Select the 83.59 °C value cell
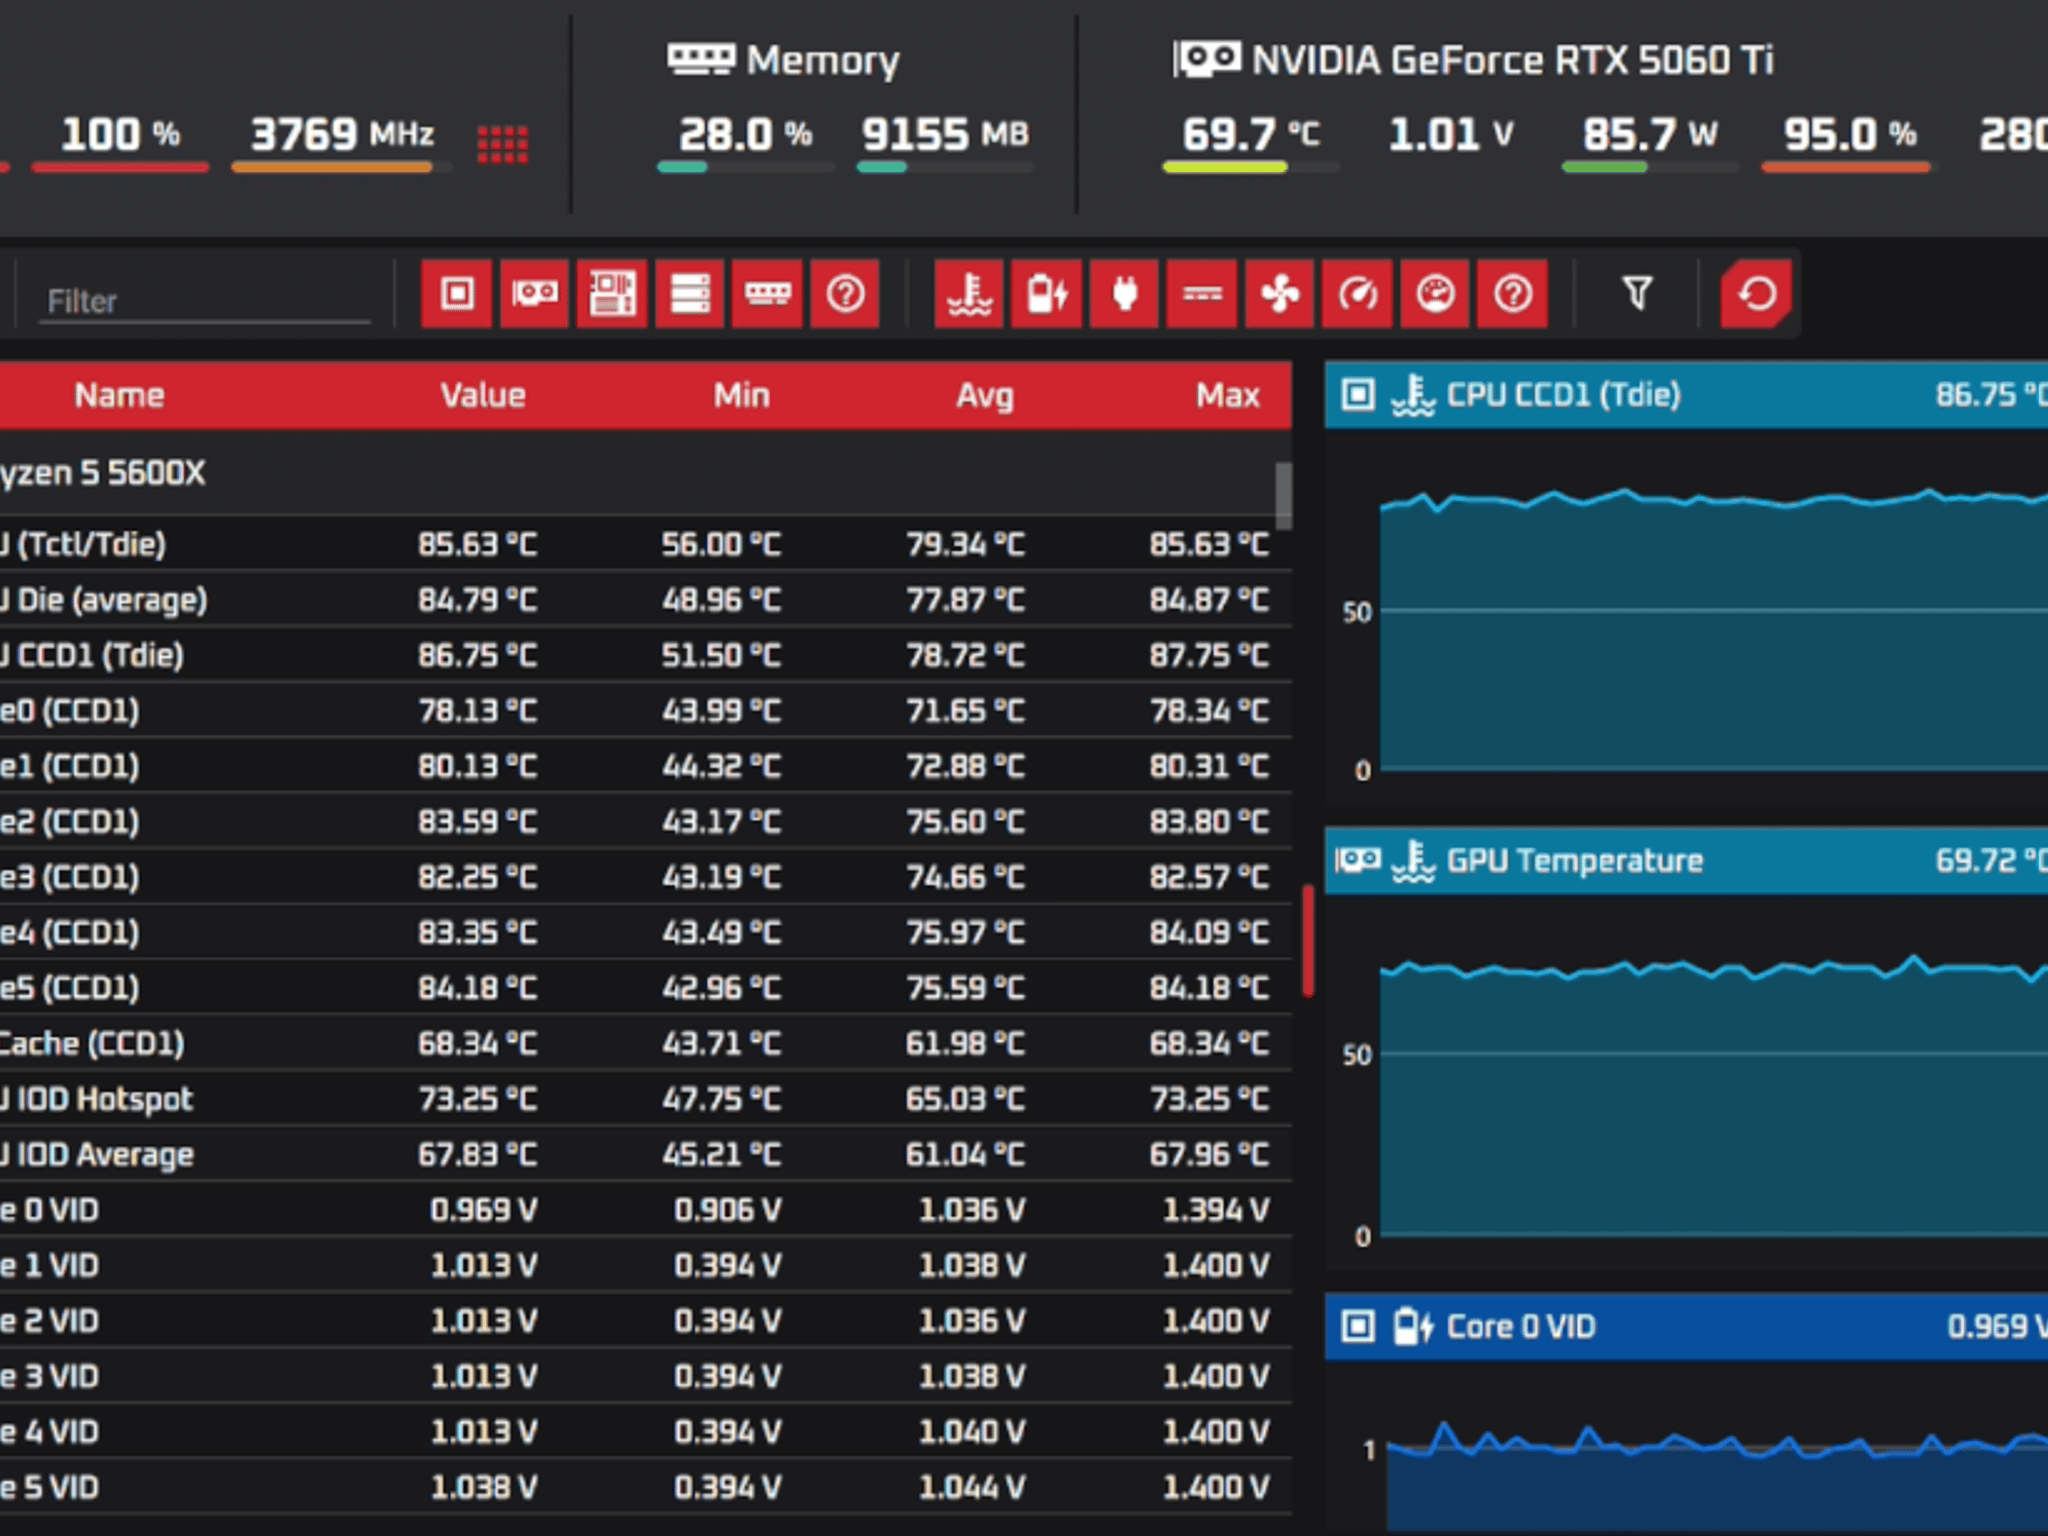The image size is (2048, 1536). [x=477, y=822]
